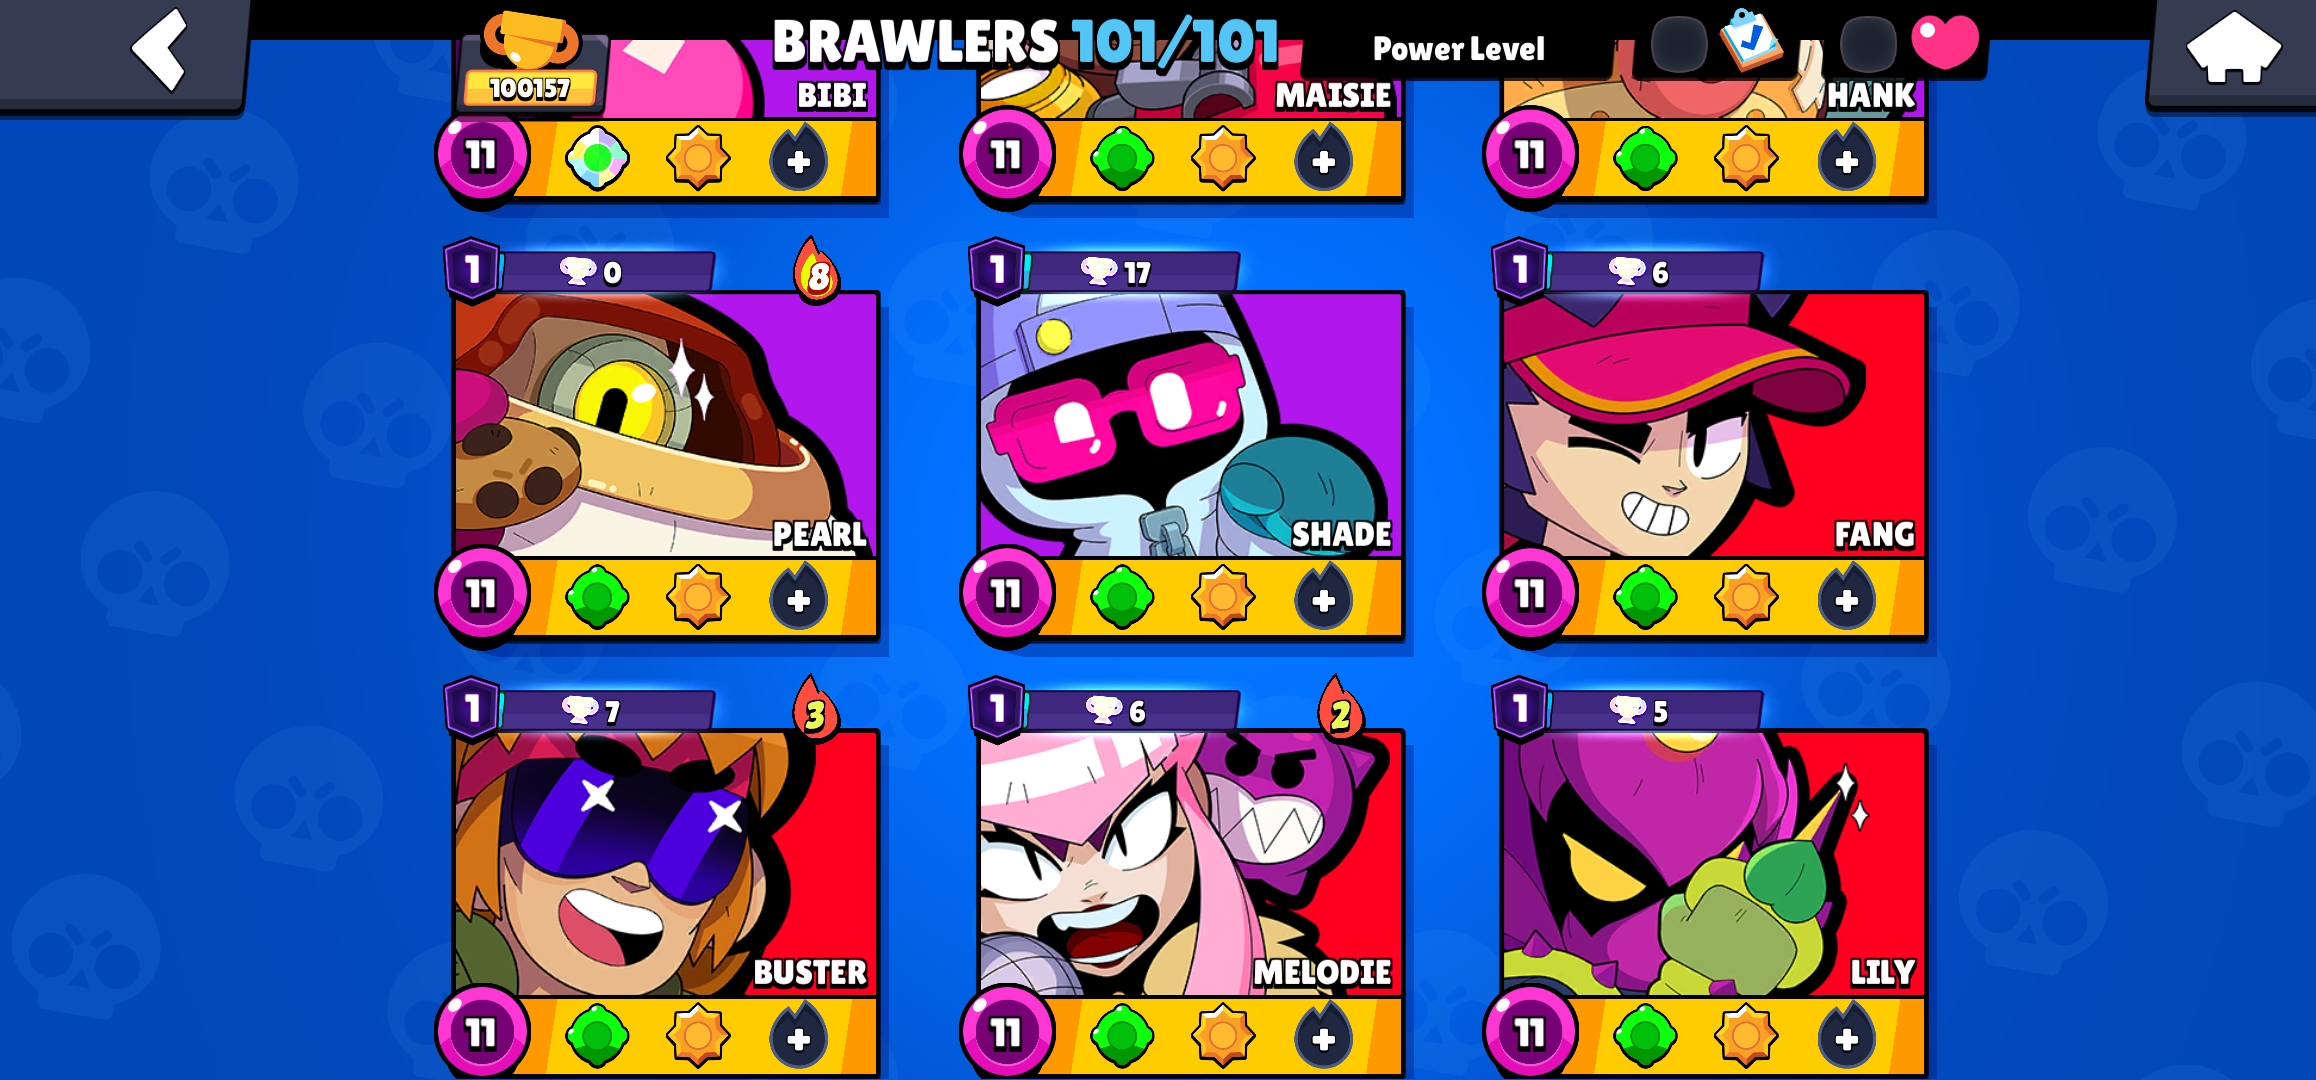Choose the Melodie brawler card

(1191, 864)
